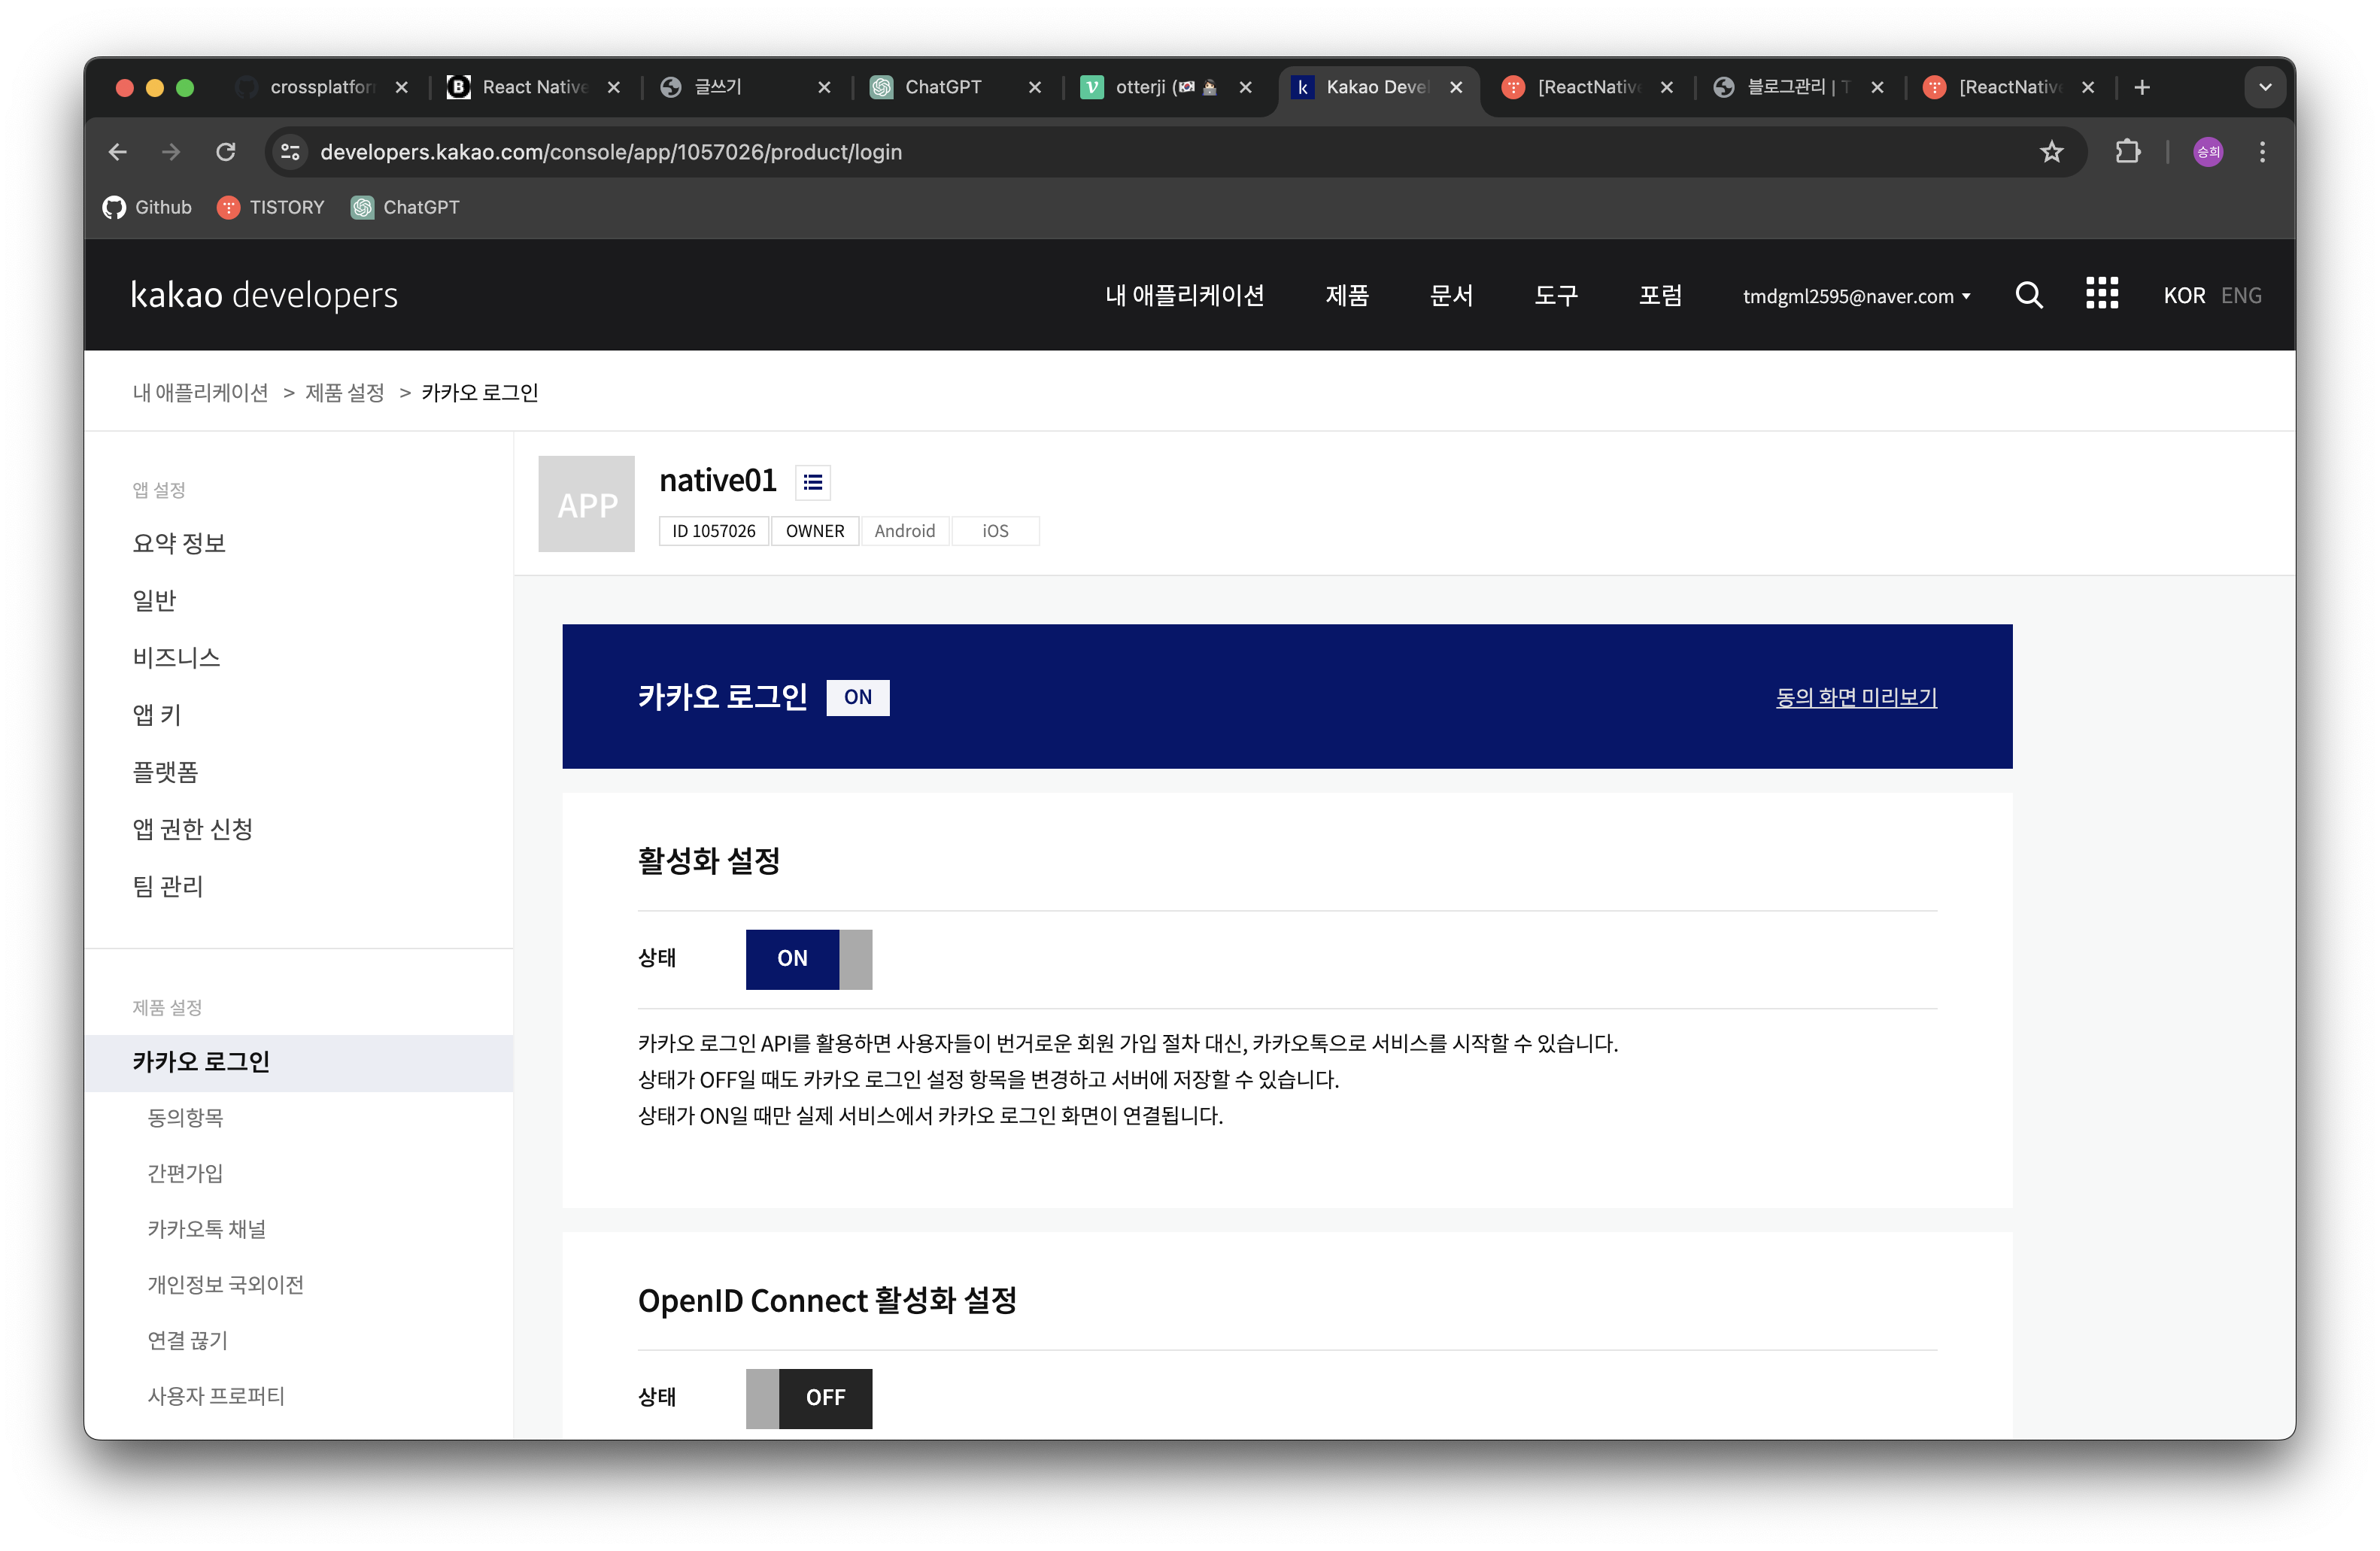Click the address bar URL field
The height and width of the screenshot is (1551, 2380).
(1100, 152)
